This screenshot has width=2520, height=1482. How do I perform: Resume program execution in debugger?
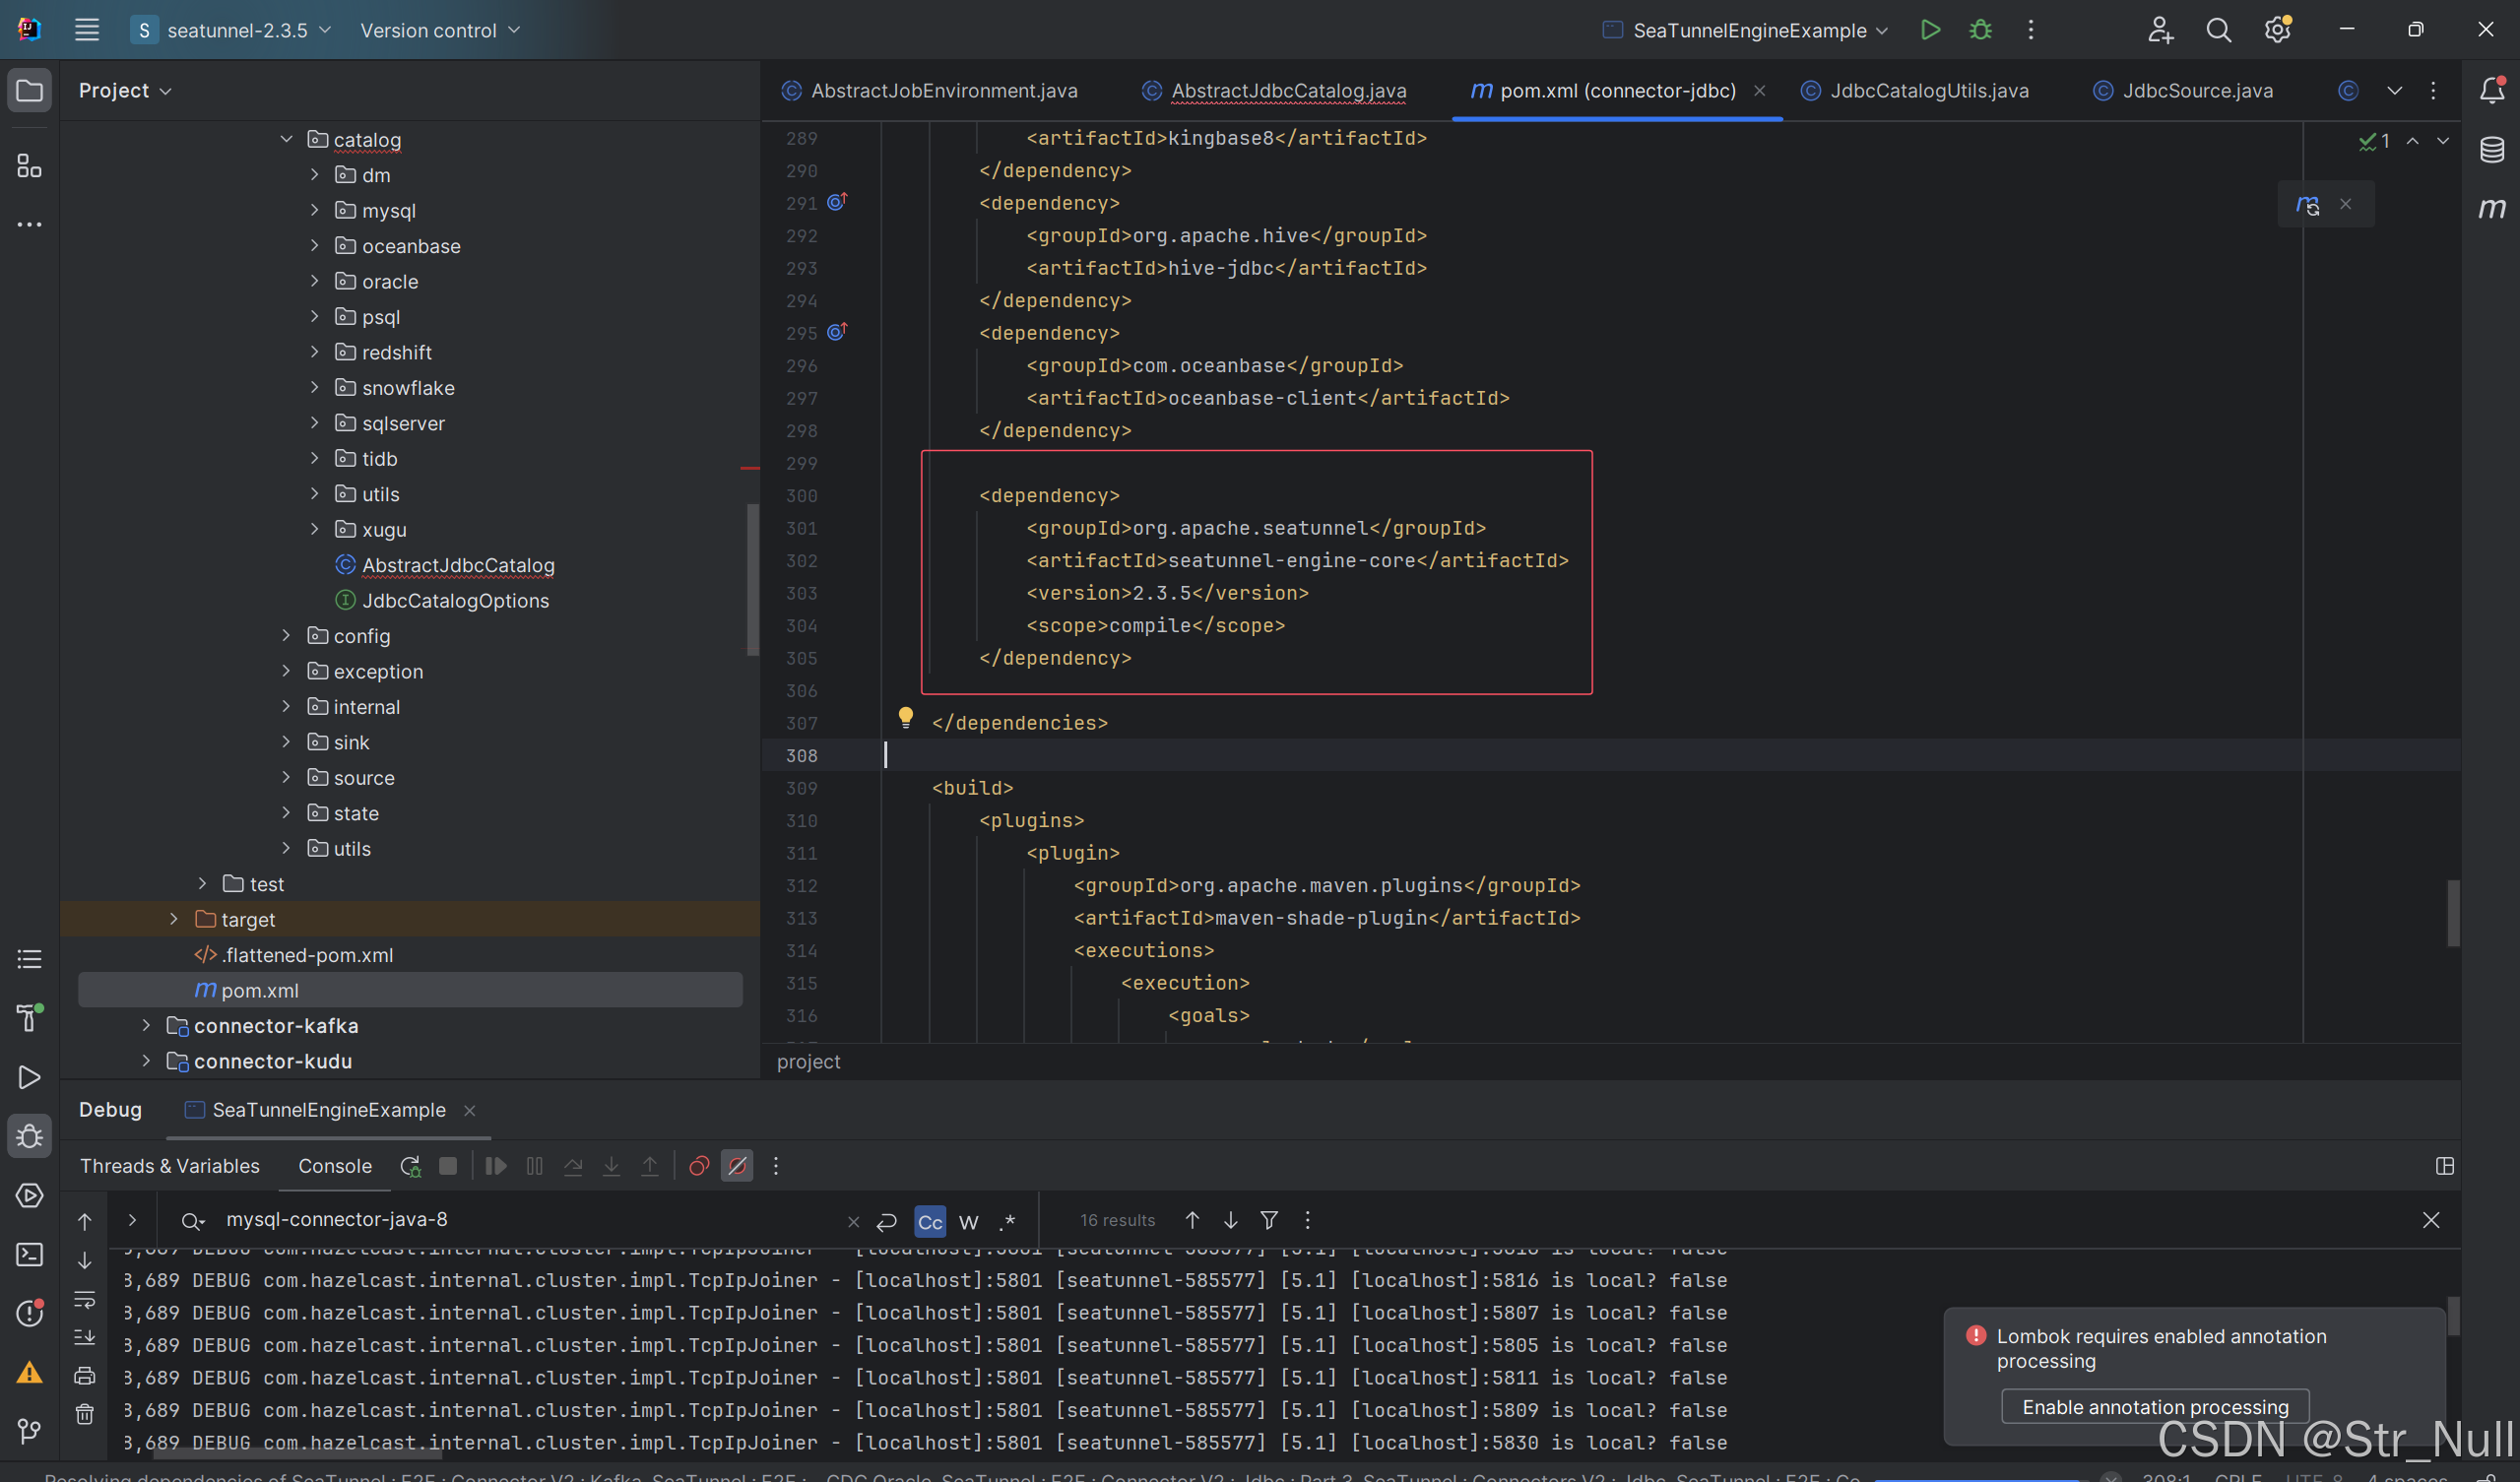tap(495, 1166)
